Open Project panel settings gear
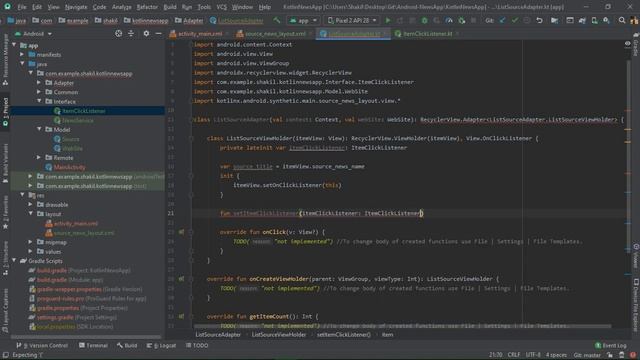This screenshot has width=640, height=360. (x=146, y=33)
